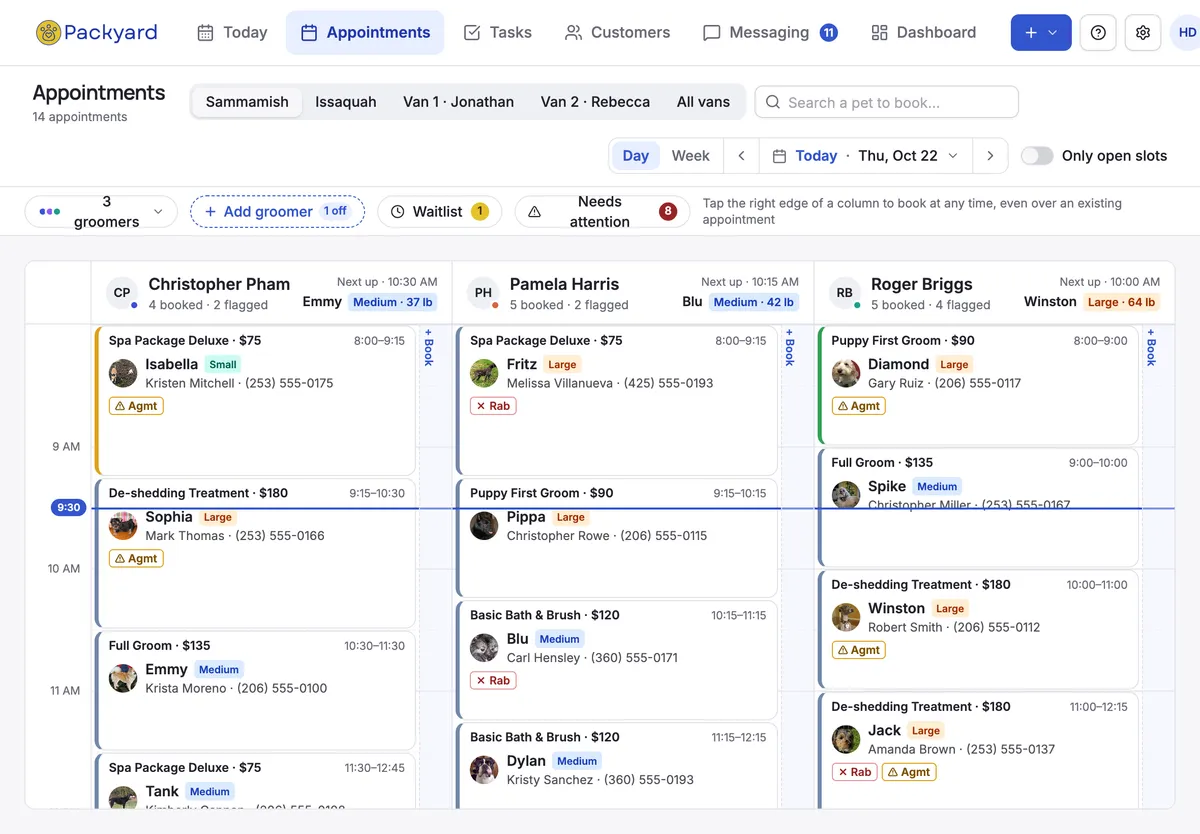Click Book in Pamela Harris's column
1200x834 pixels.
pyautogui.click(x=790, y=347)
